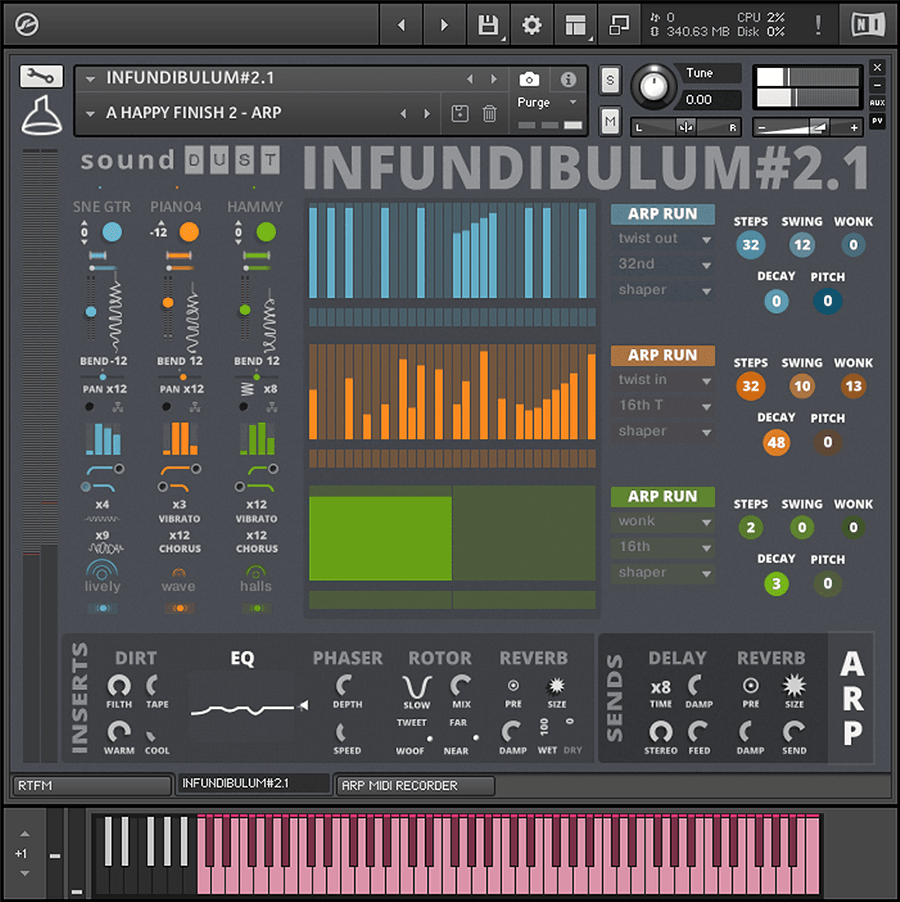Click the AUX button near output meter
Image resolution: width=900 pixels, height=902 pixels.
(877, 103)
